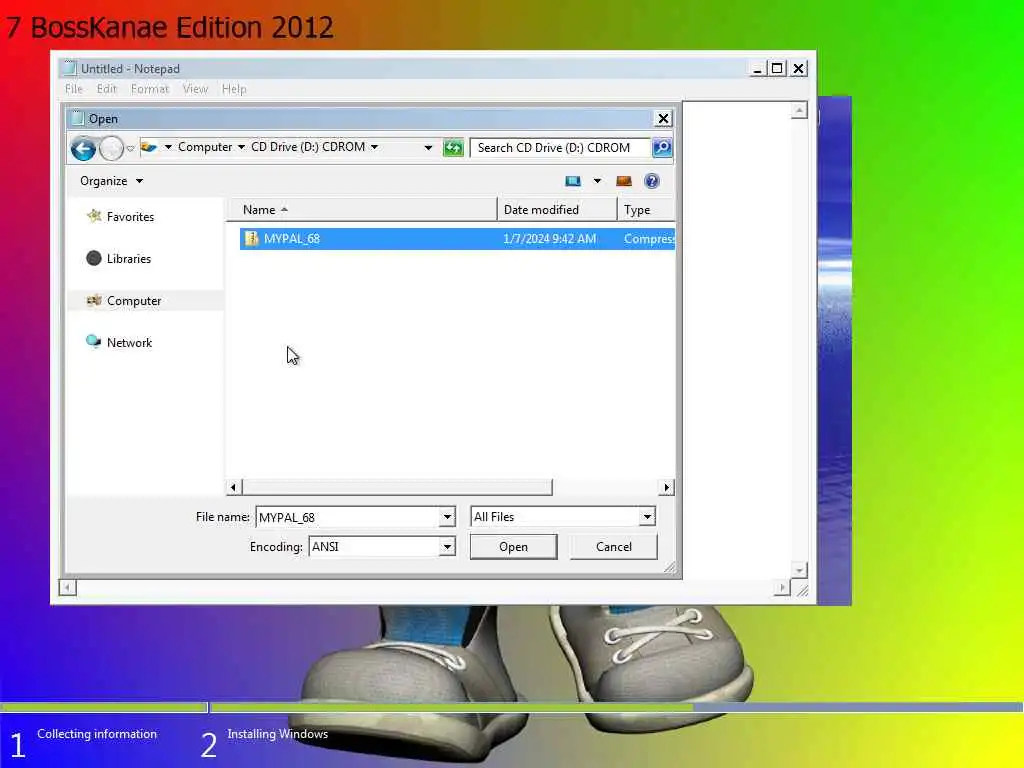Sort by the Name column header
This screenshot has width=1024, height=768.
coord(361,210)
